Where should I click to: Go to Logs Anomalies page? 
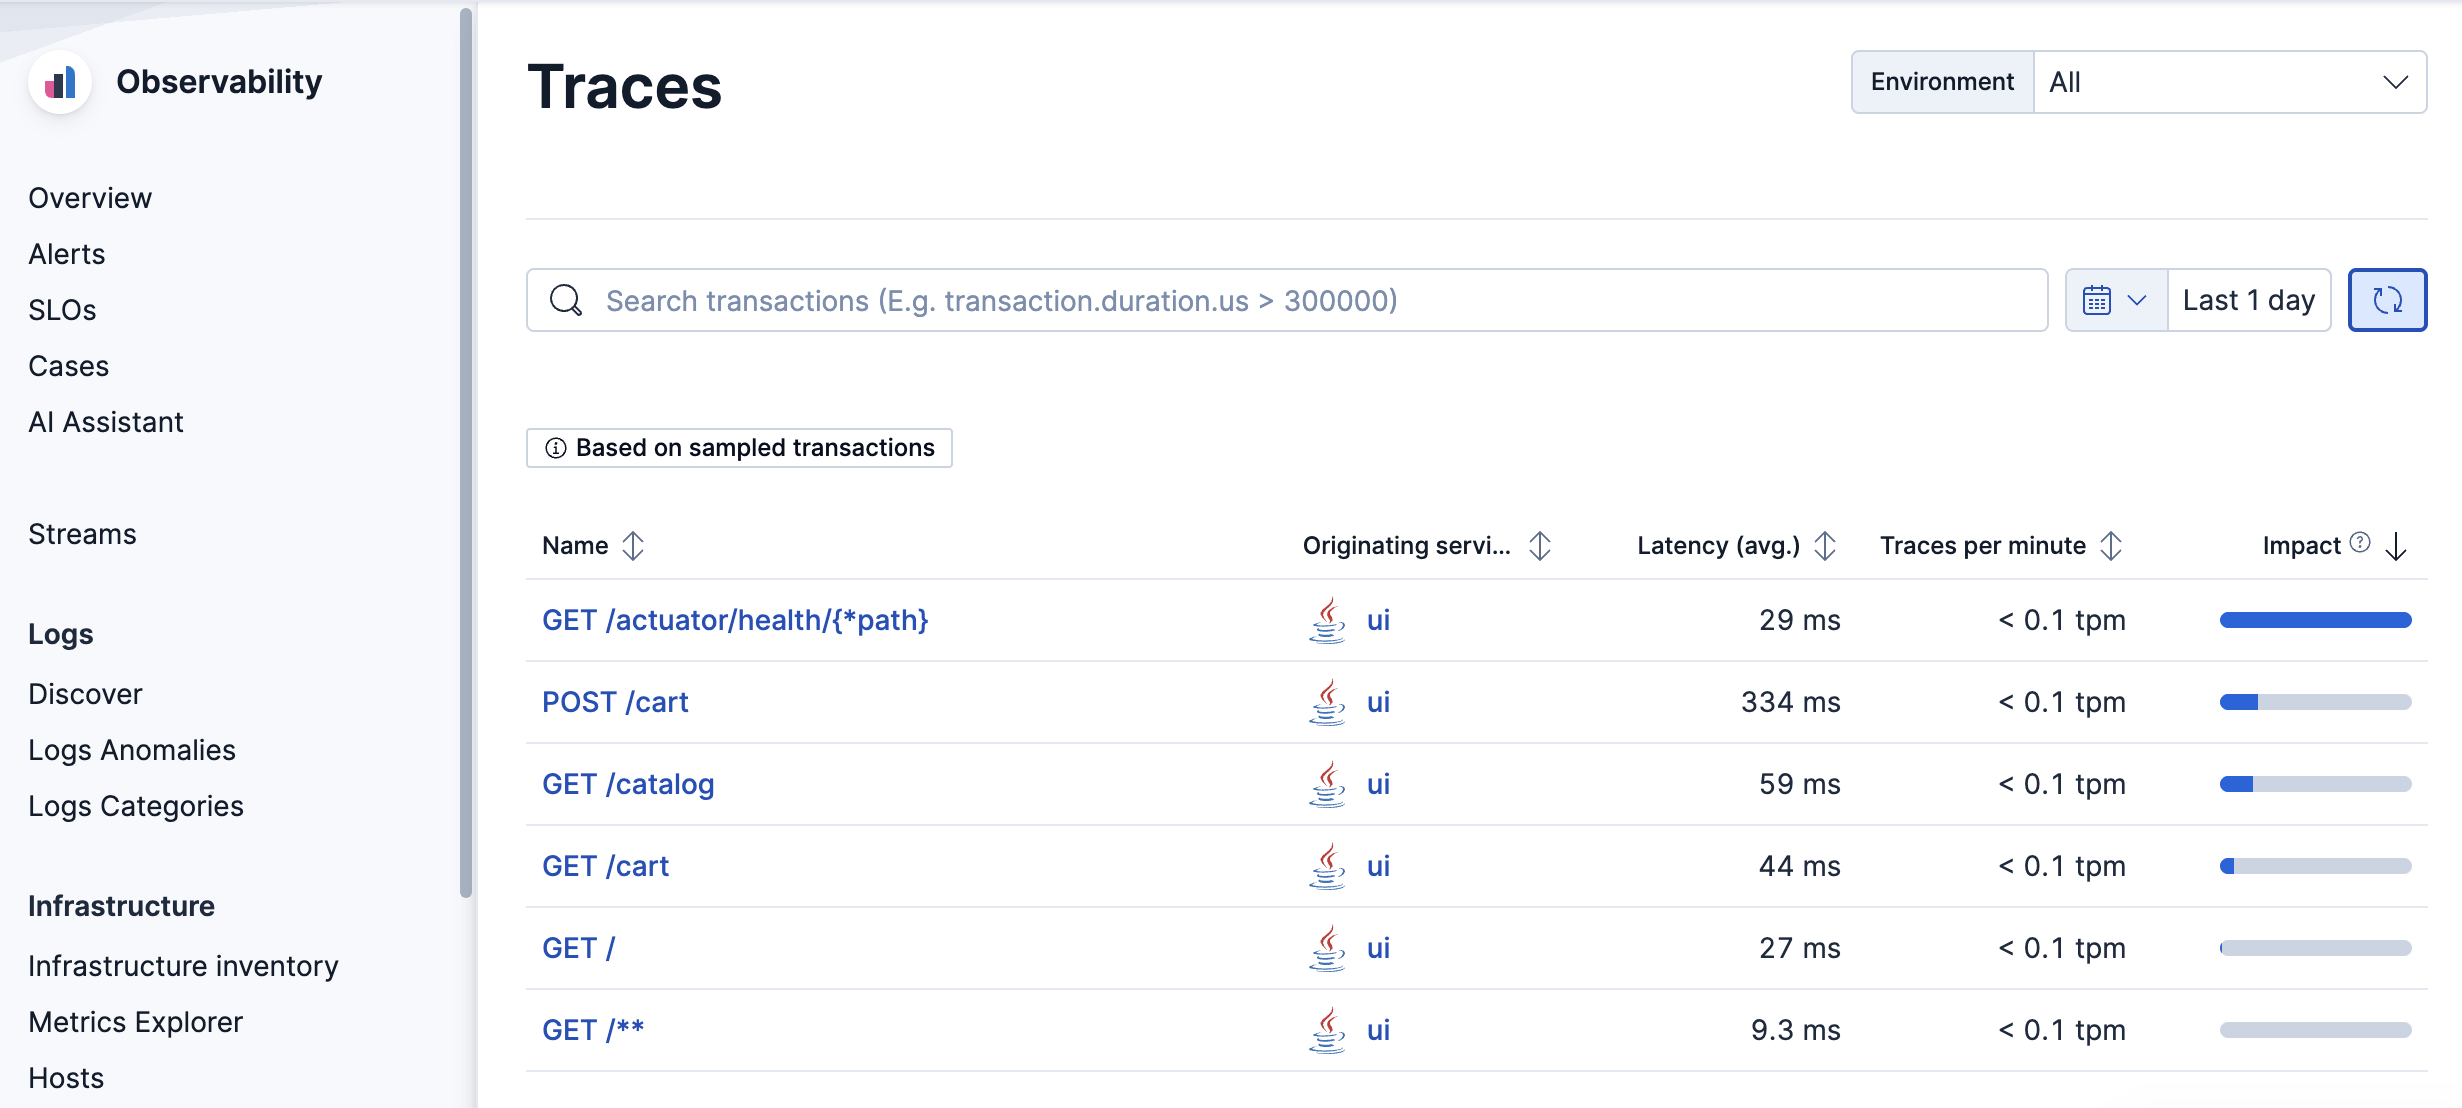(132, 750)
